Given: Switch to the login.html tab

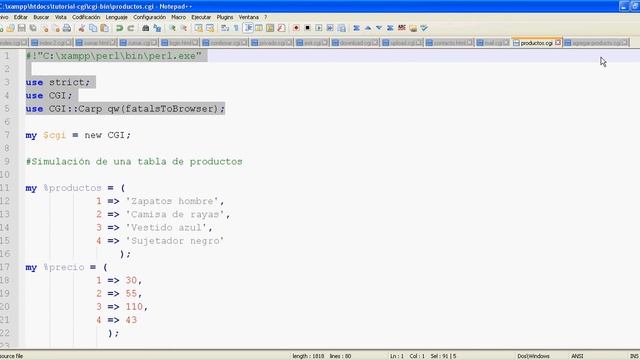Looking at the screenshot, I should click(180, 43).
